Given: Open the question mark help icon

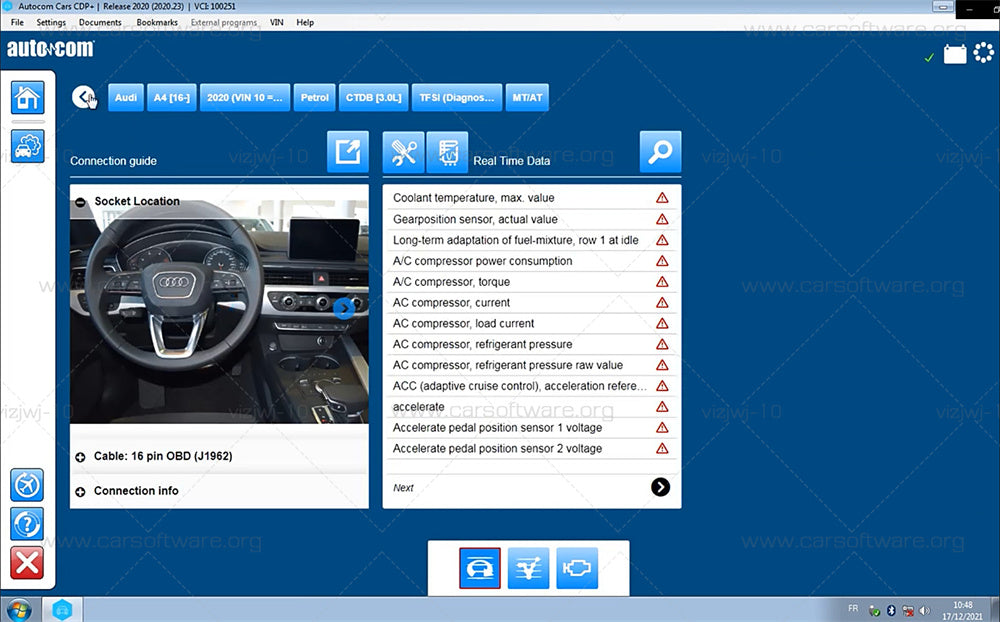Looking at the screenshot, I should click(x=27, y=524).
